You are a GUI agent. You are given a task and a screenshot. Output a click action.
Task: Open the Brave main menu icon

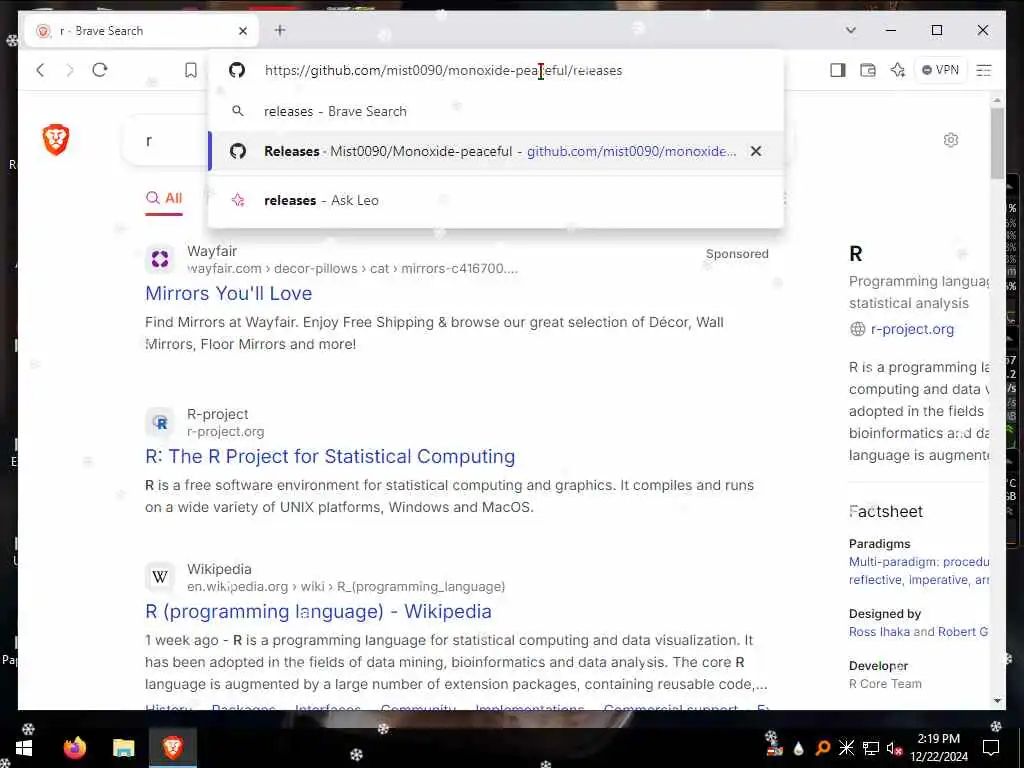[984, 70]
